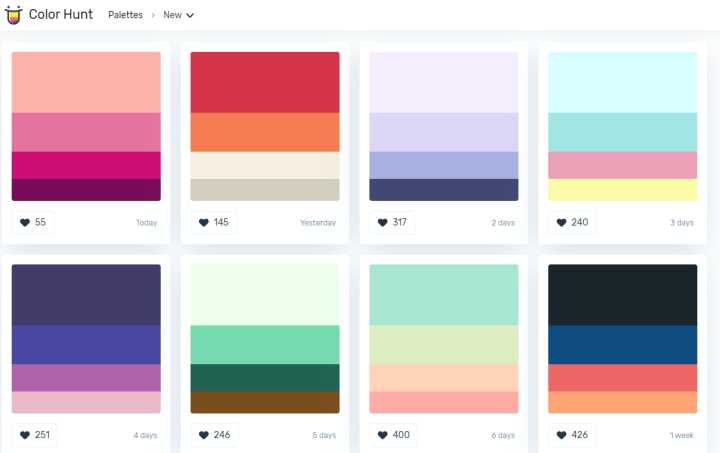Select turquoise swatch in 240-likes palette
Image resolution: width=720 pixels, height=453 pixels.
[x=623, y=133]
